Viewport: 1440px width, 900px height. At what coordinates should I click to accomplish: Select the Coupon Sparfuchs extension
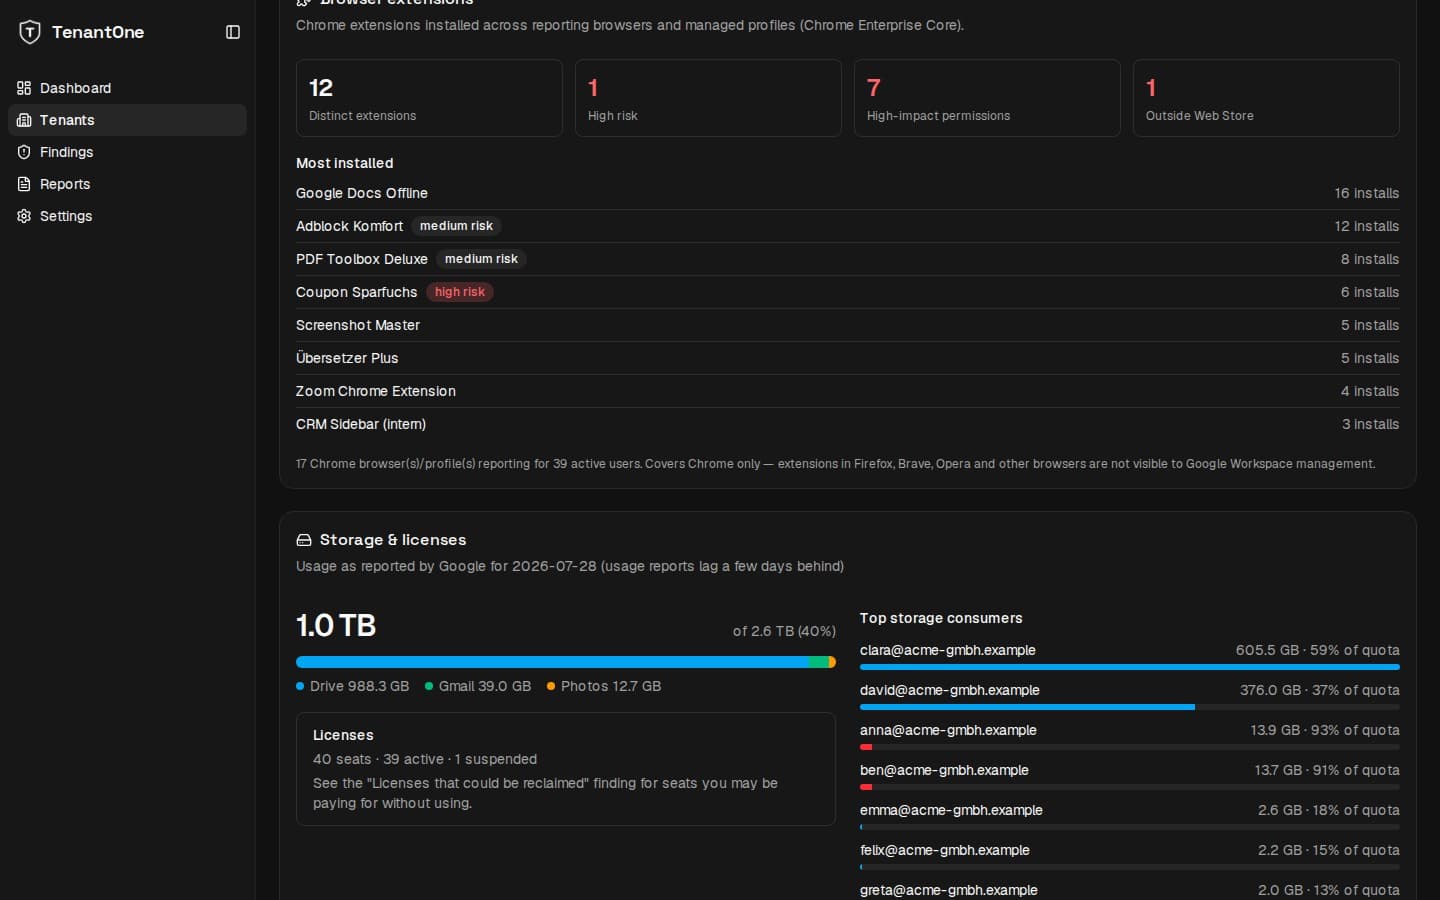356,292
